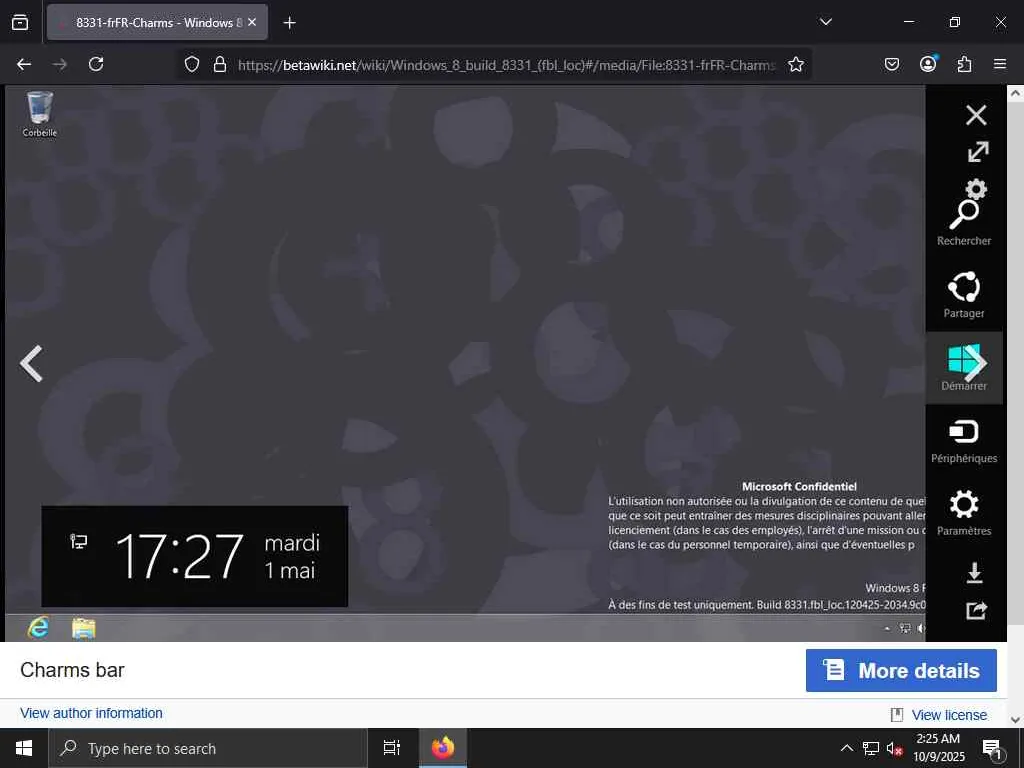1024x768 pixels.
Task: Click the Firefox taskbar icon
Action: (443, 748)
